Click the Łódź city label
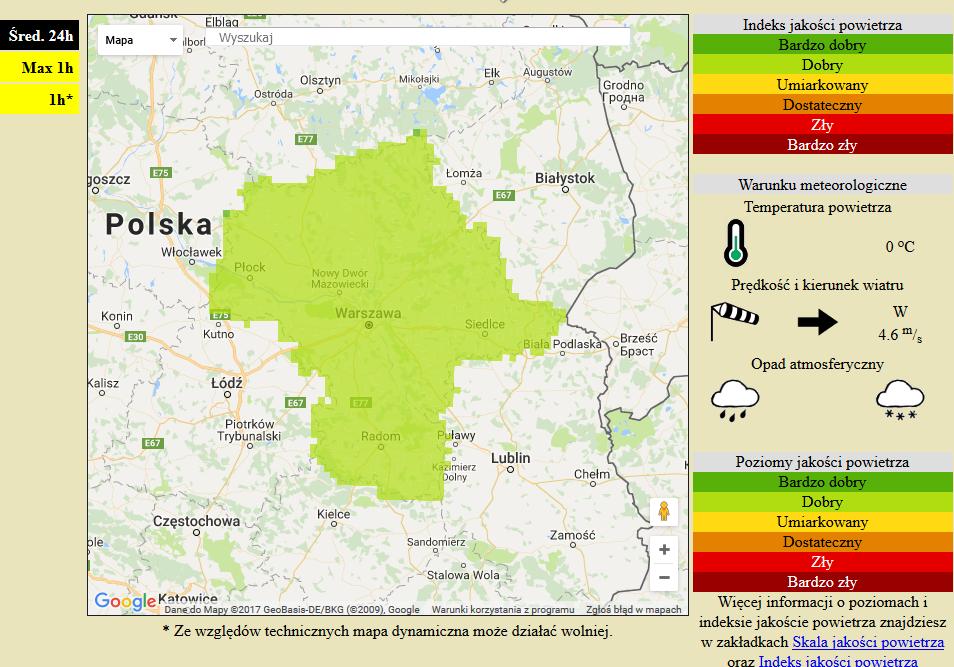The image size is (954, 667). pos(226,383)
